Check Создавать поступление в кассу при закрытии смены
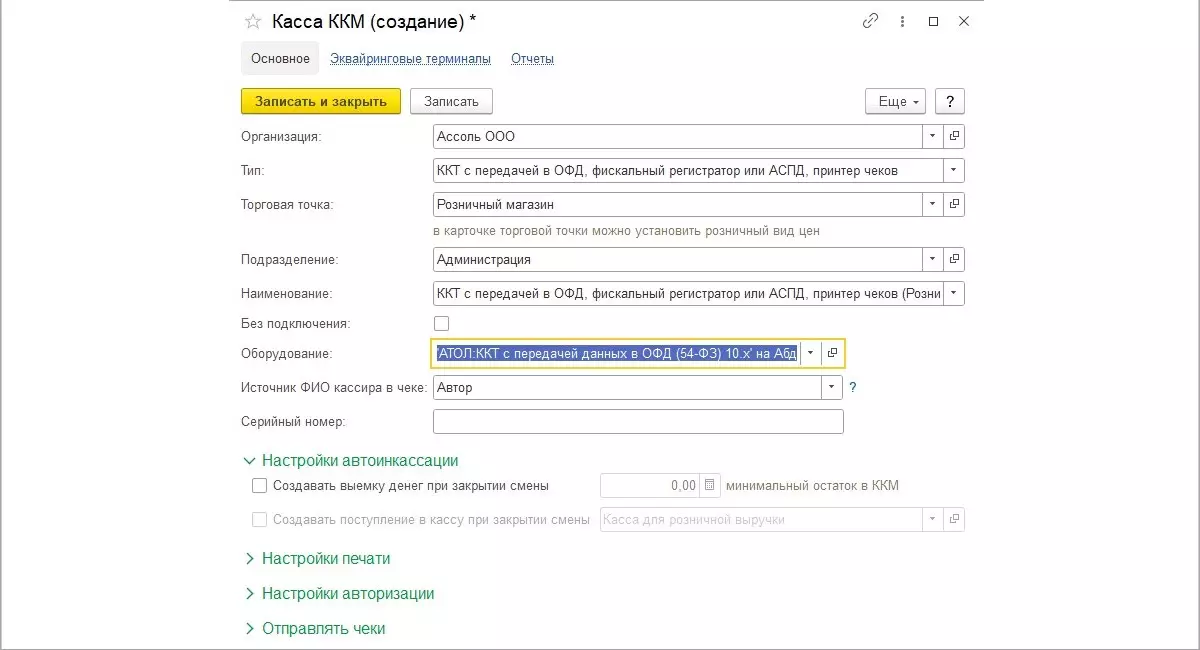Viewport: 1200px width, 650px height. (x=260, y=520)
